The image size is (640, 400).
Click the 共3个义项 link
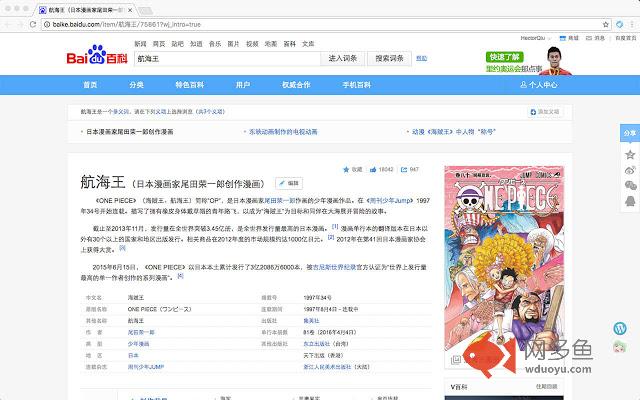pos(211,111)
